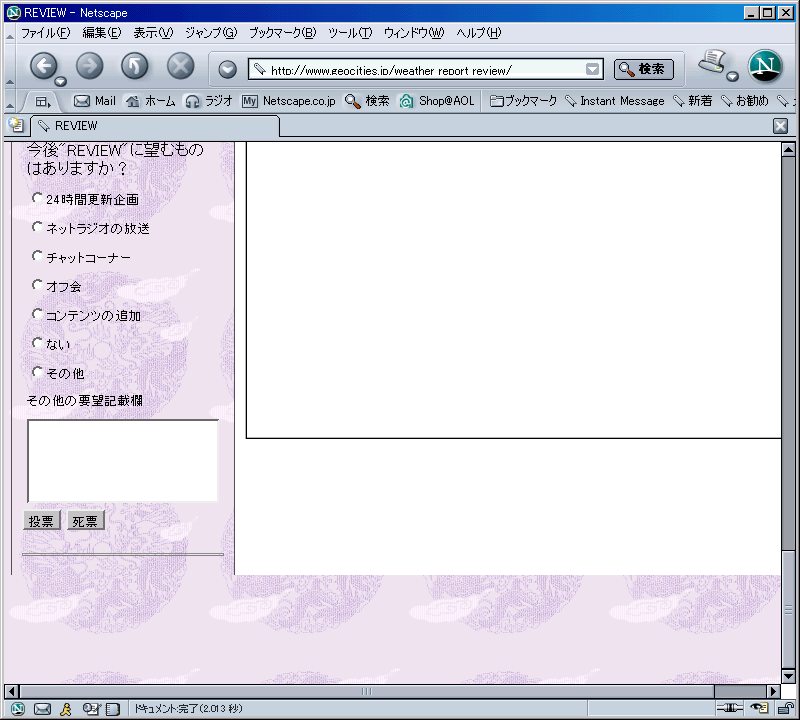The height and width of the screenshot is (720, 800).
Task: Click the new tab icon left of the REVIEW tab
Action: [16, 125]
